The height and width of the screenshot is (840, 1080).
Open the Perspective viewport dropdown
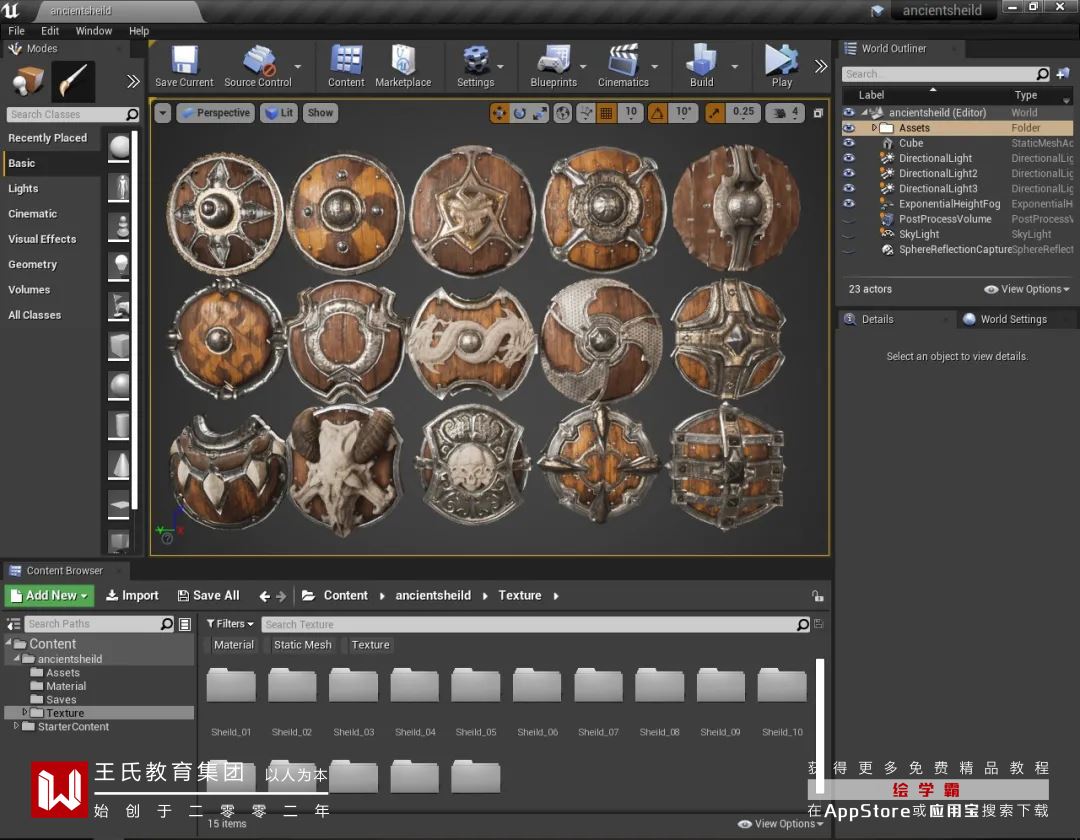215,113
